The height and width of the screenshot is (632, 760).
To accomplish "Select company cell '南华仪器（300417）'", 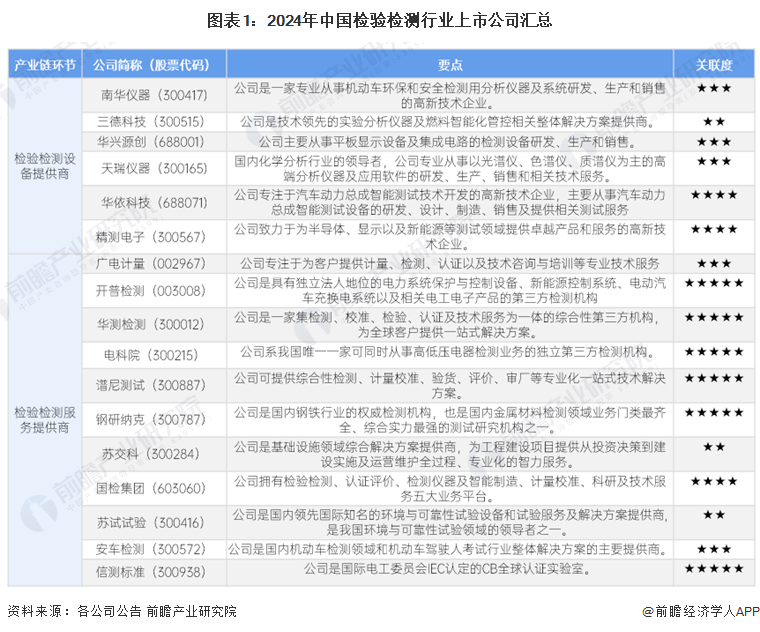I will coord(154,95).
